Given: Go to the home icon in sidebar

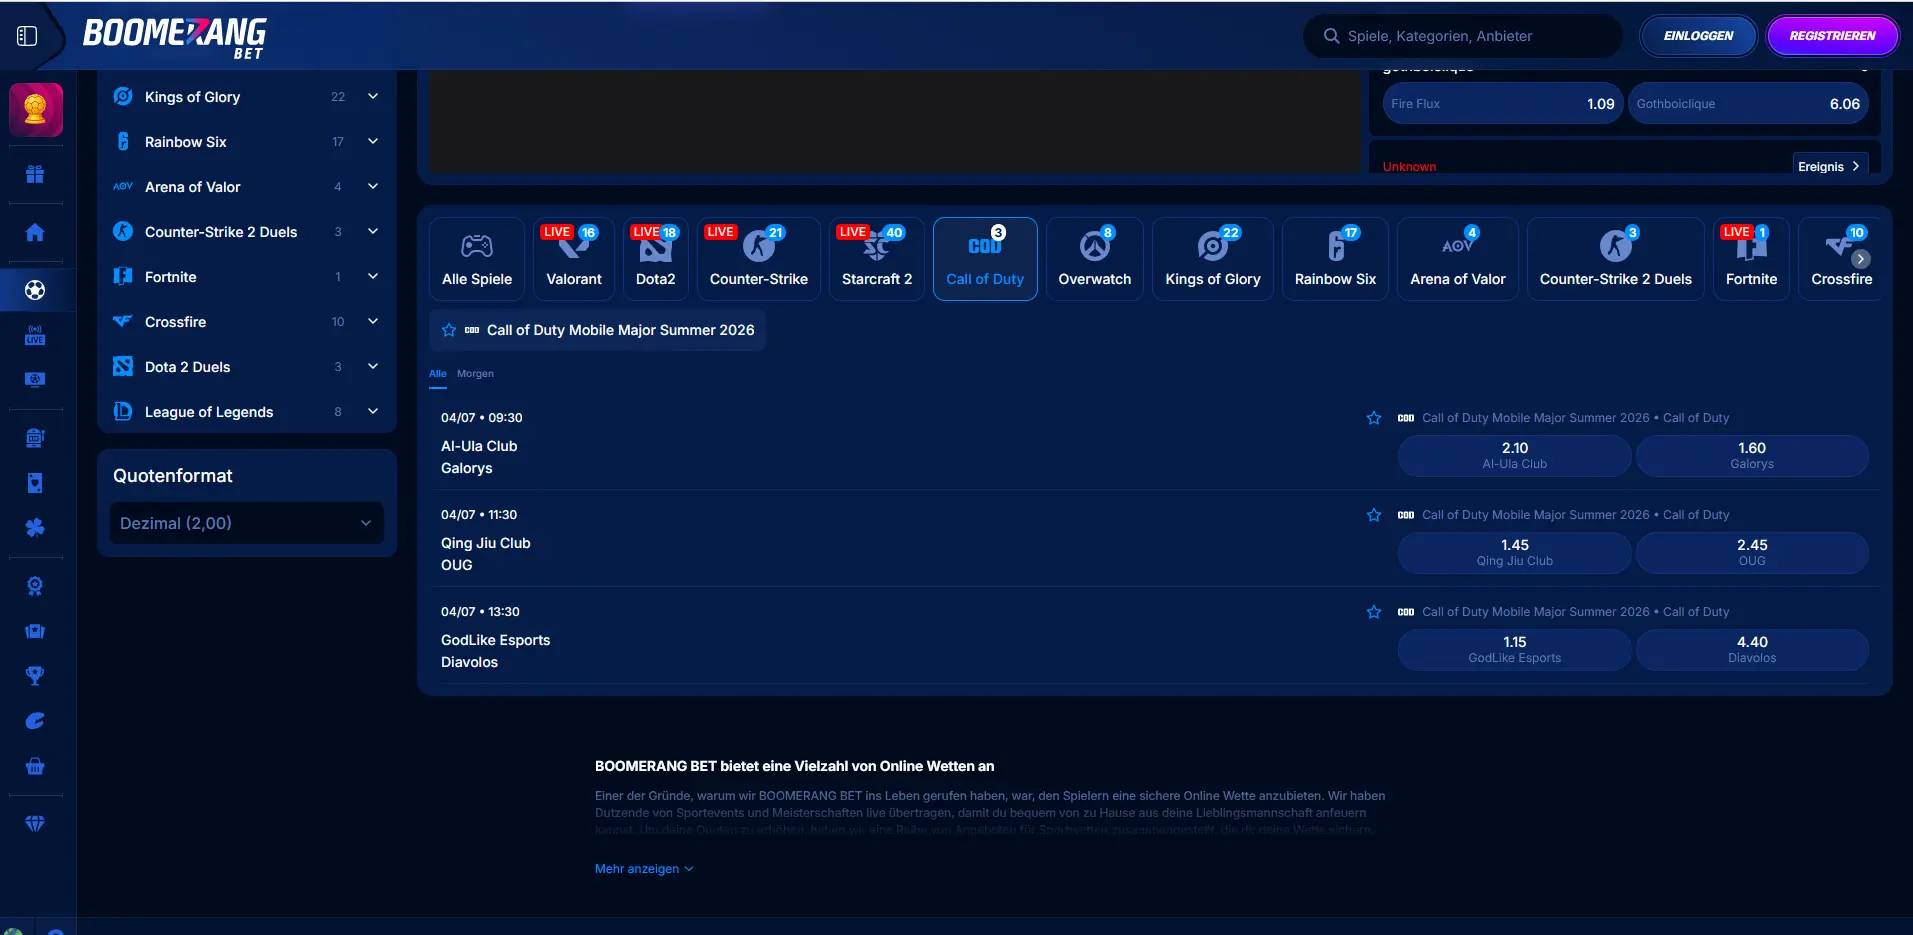Looking at the screenshot, I should point(35,232).
